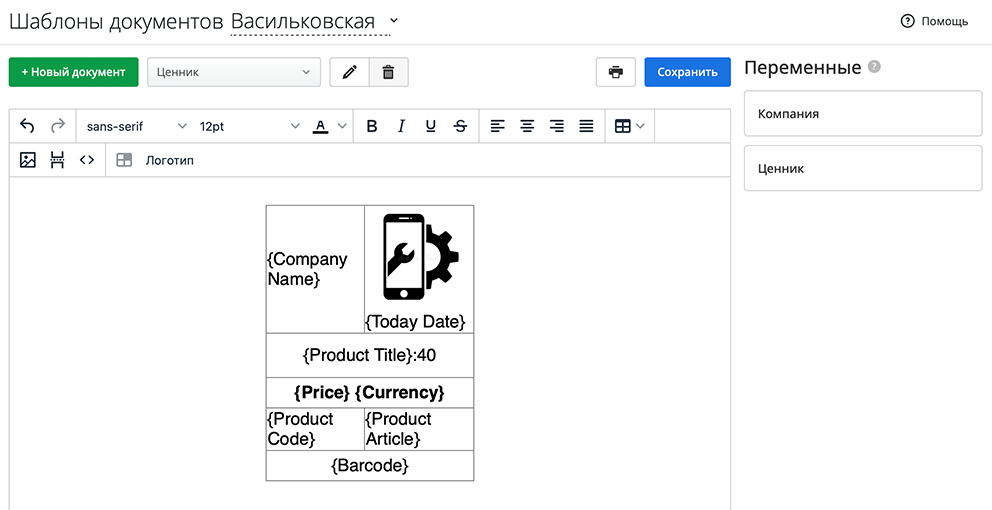This screenshot has height=510, width=992.
Task: Click the Новый документ button
Action: click(73, 72)
